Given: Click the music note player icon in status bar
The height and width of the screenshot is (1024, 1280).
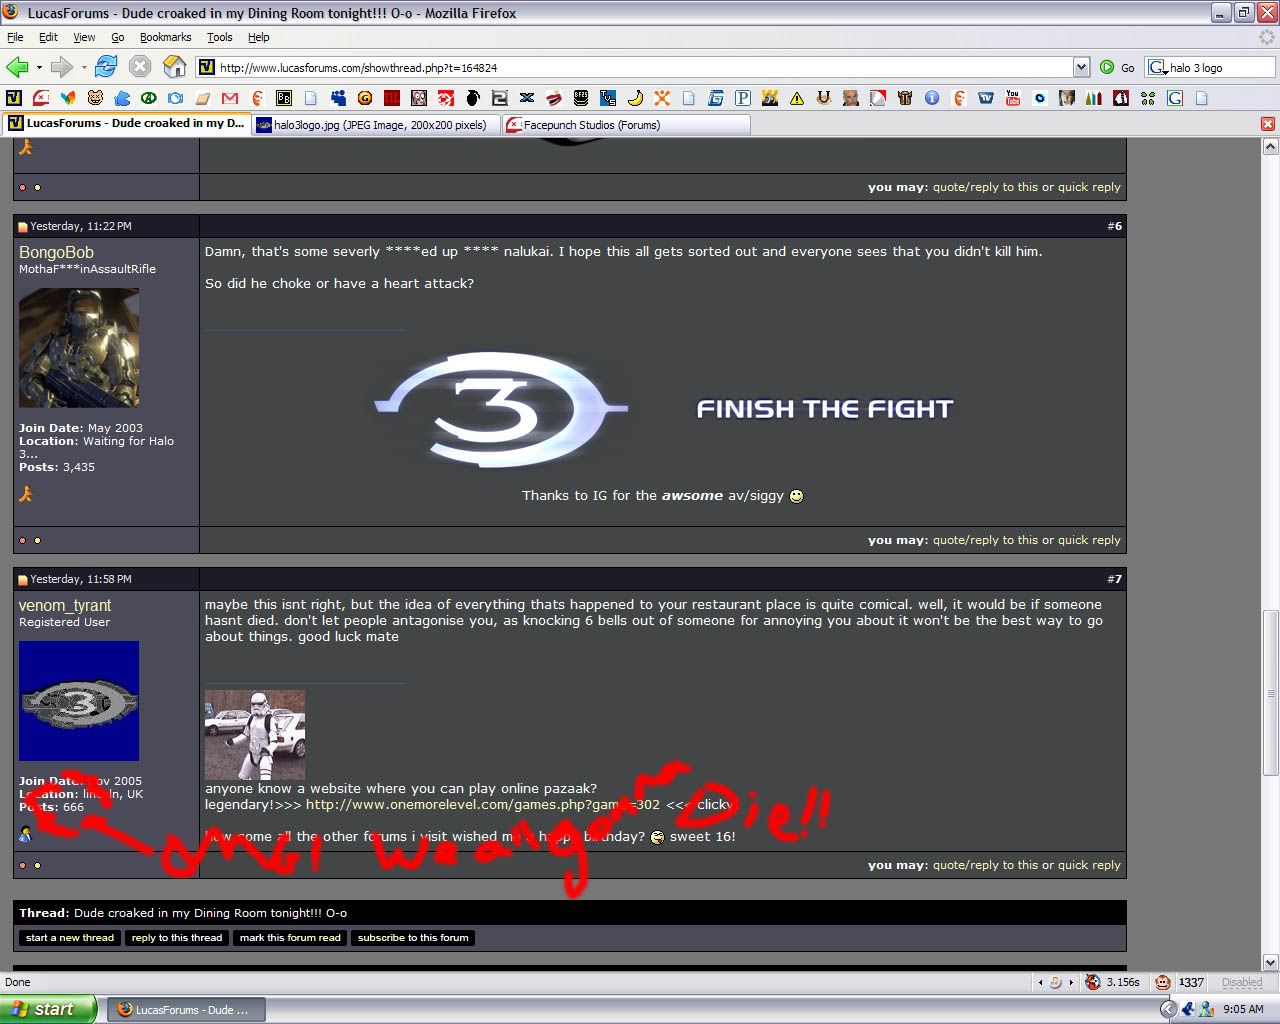Looking at the screenshot, I should [1056, 982].
